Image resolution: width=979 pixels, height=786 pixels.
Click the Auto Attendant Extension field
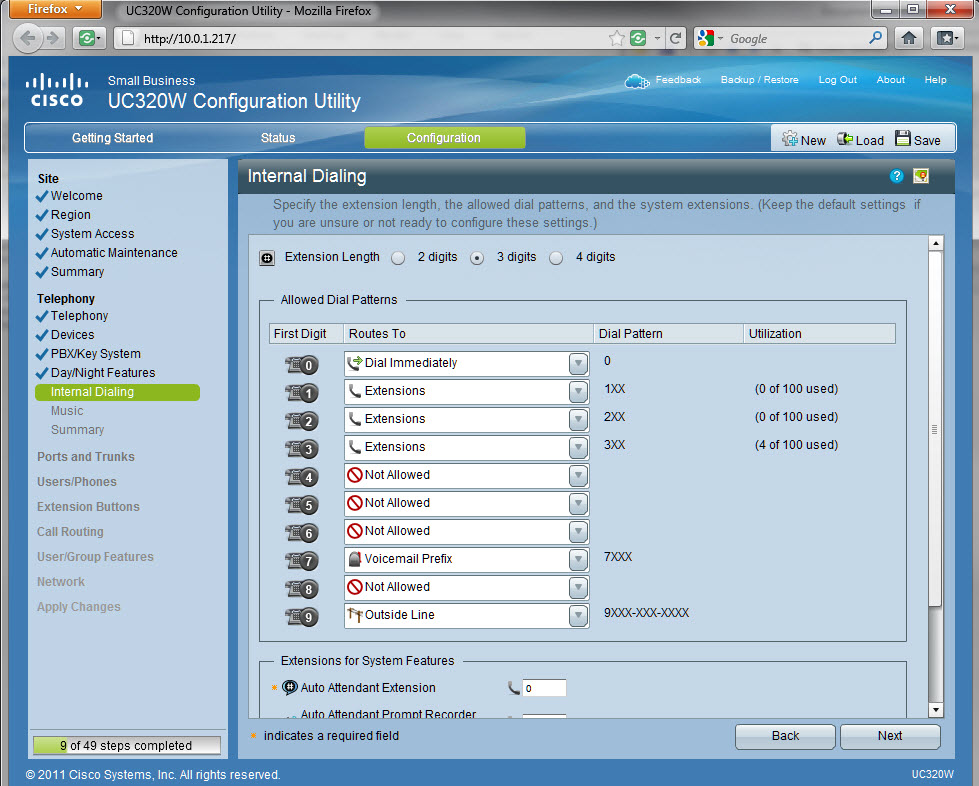(x=545, y=688)
